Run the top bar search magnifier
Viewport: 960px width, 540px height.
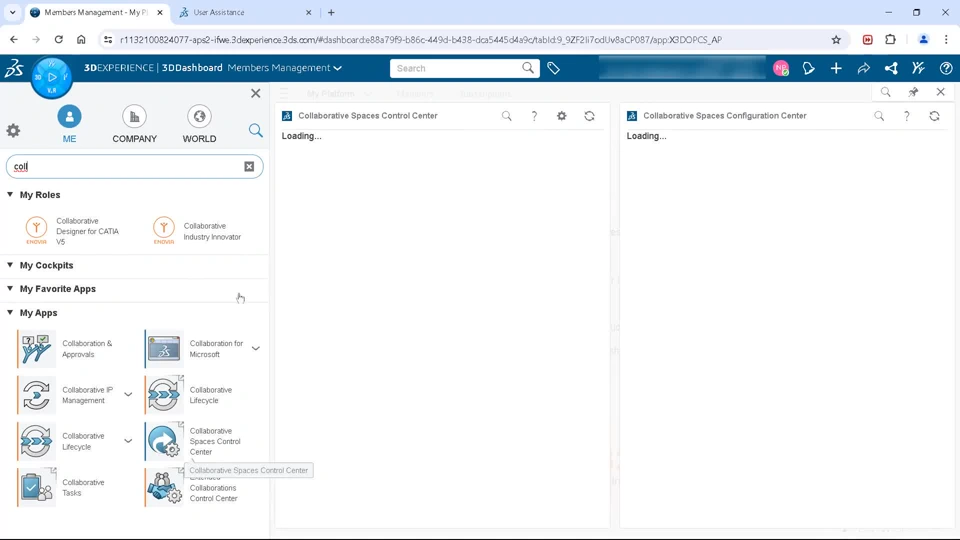click(x=528, y=68)
